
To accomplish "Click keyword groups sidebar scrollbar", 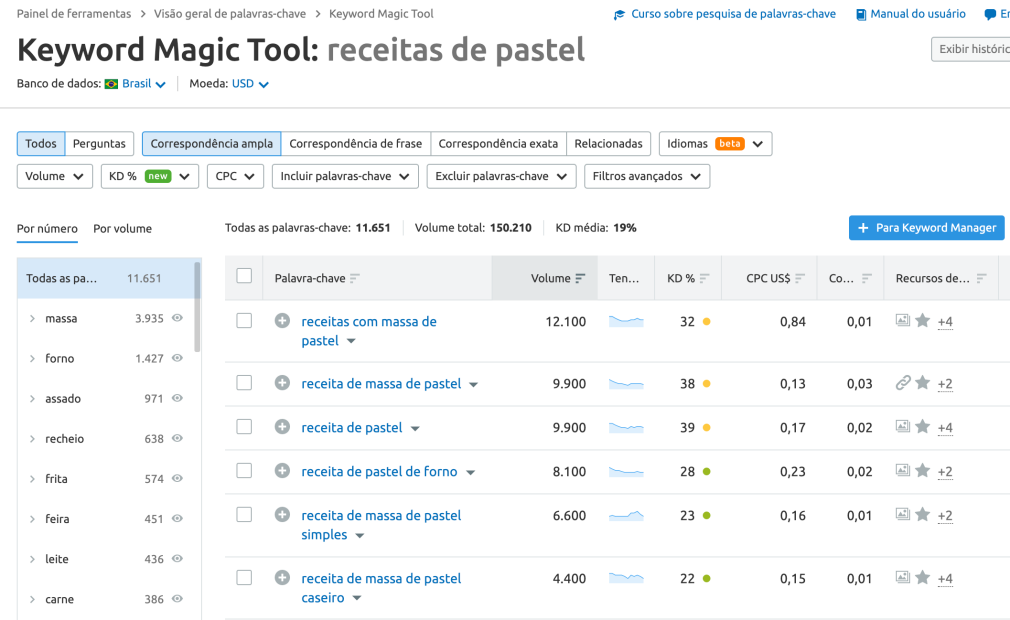I will 197,308.
